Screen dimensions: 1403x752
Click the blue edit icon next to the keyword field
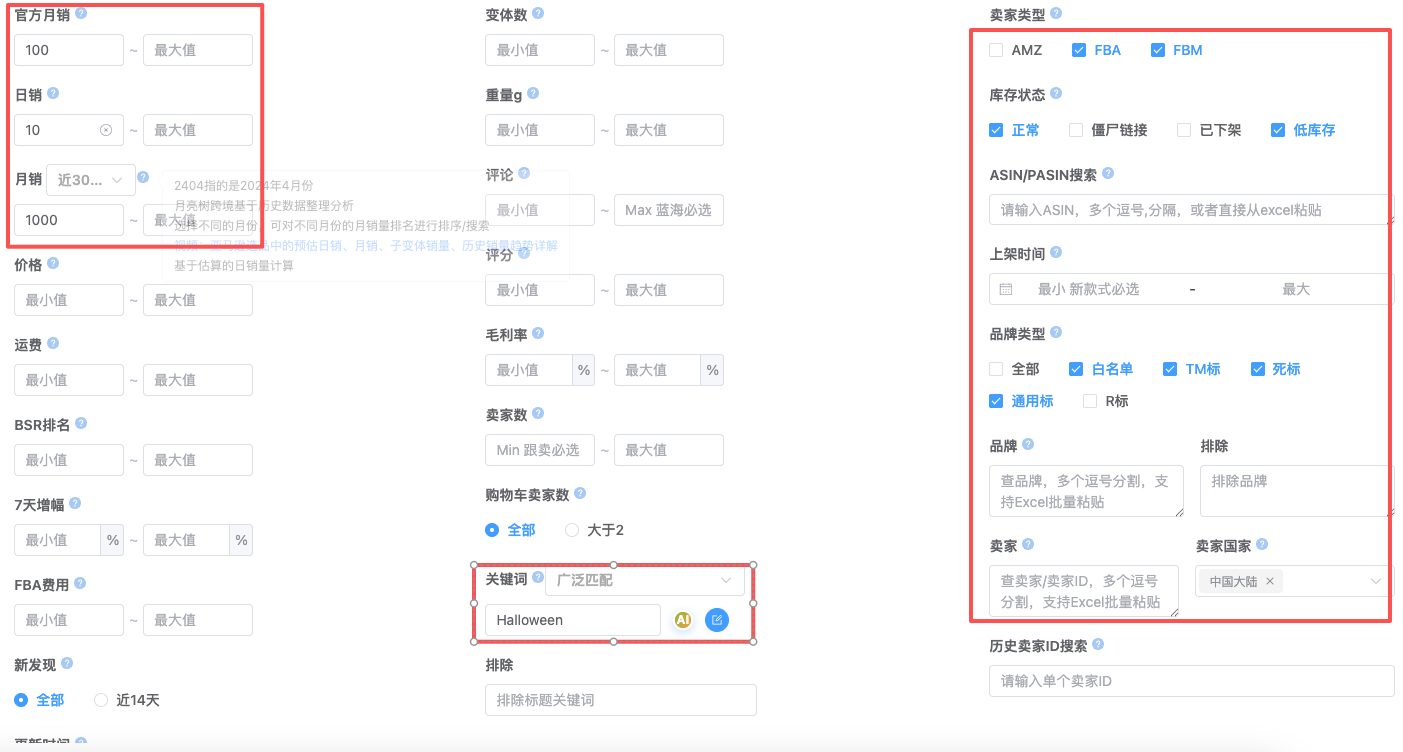(x=716, y=620)
